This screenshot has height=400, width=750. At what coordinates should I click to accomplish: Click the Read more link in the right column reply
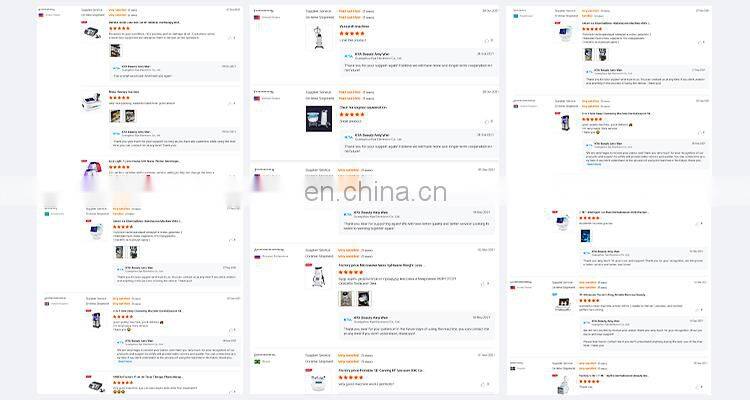(x=594, y=164)
